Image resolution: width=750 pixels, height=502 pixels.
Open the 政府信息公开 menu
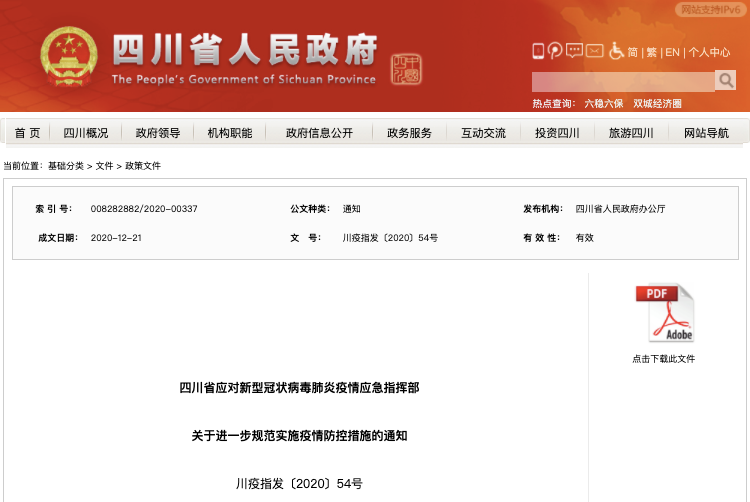[319, 133]
